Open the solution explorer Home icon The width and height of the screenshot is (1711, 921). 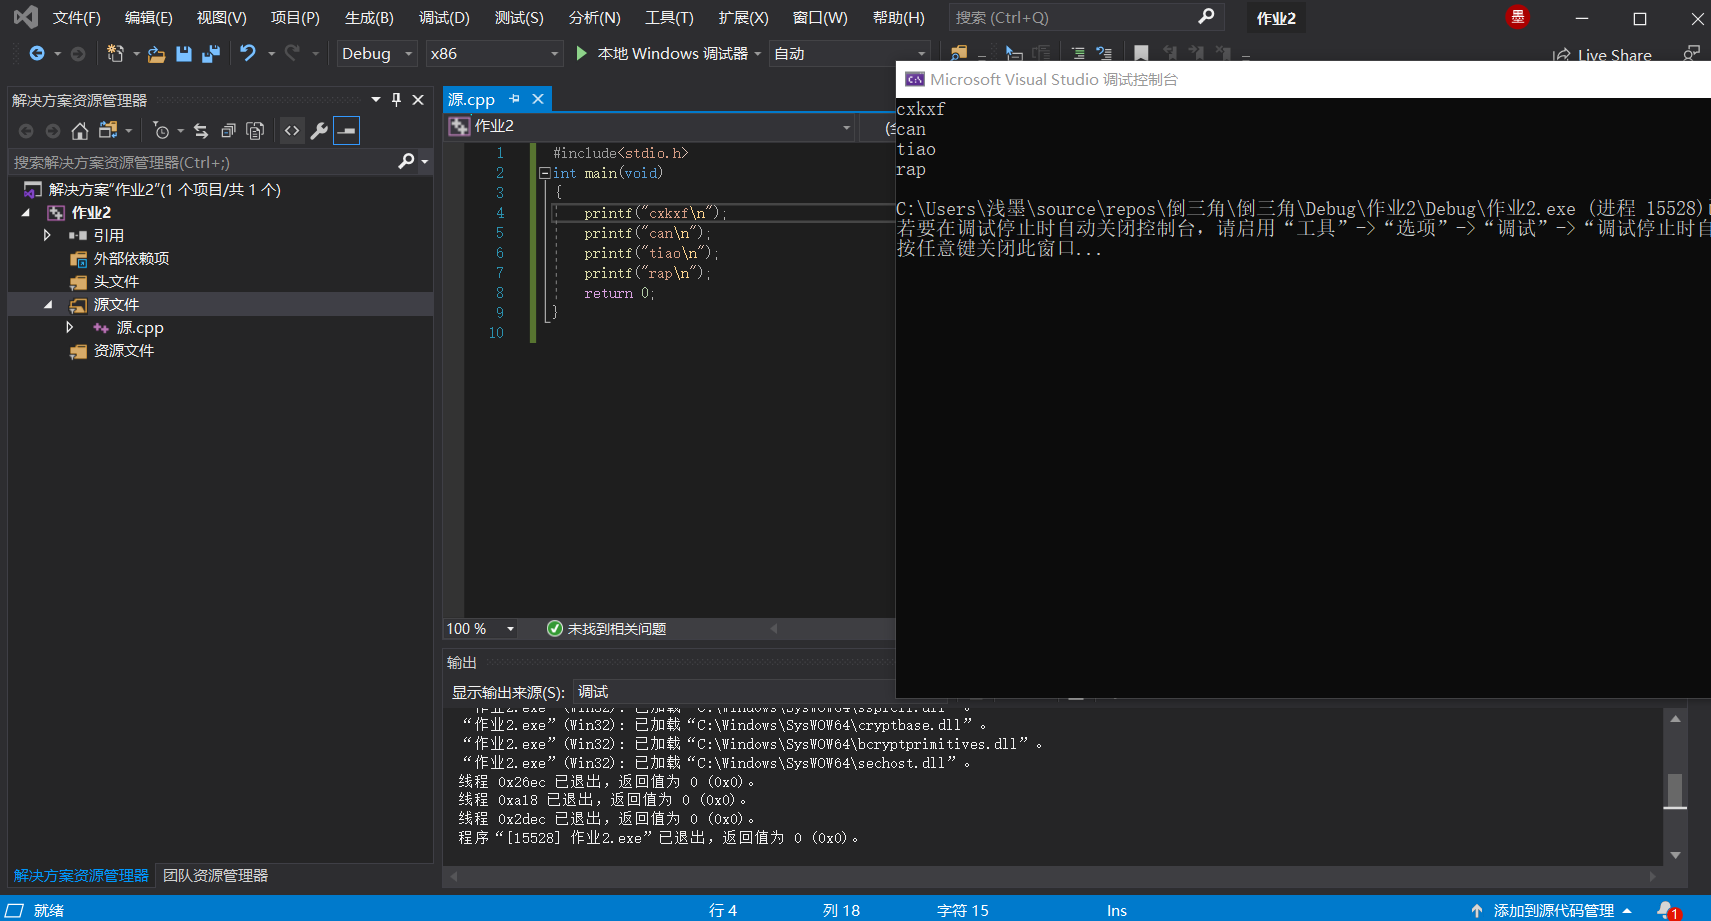[80, 131]
